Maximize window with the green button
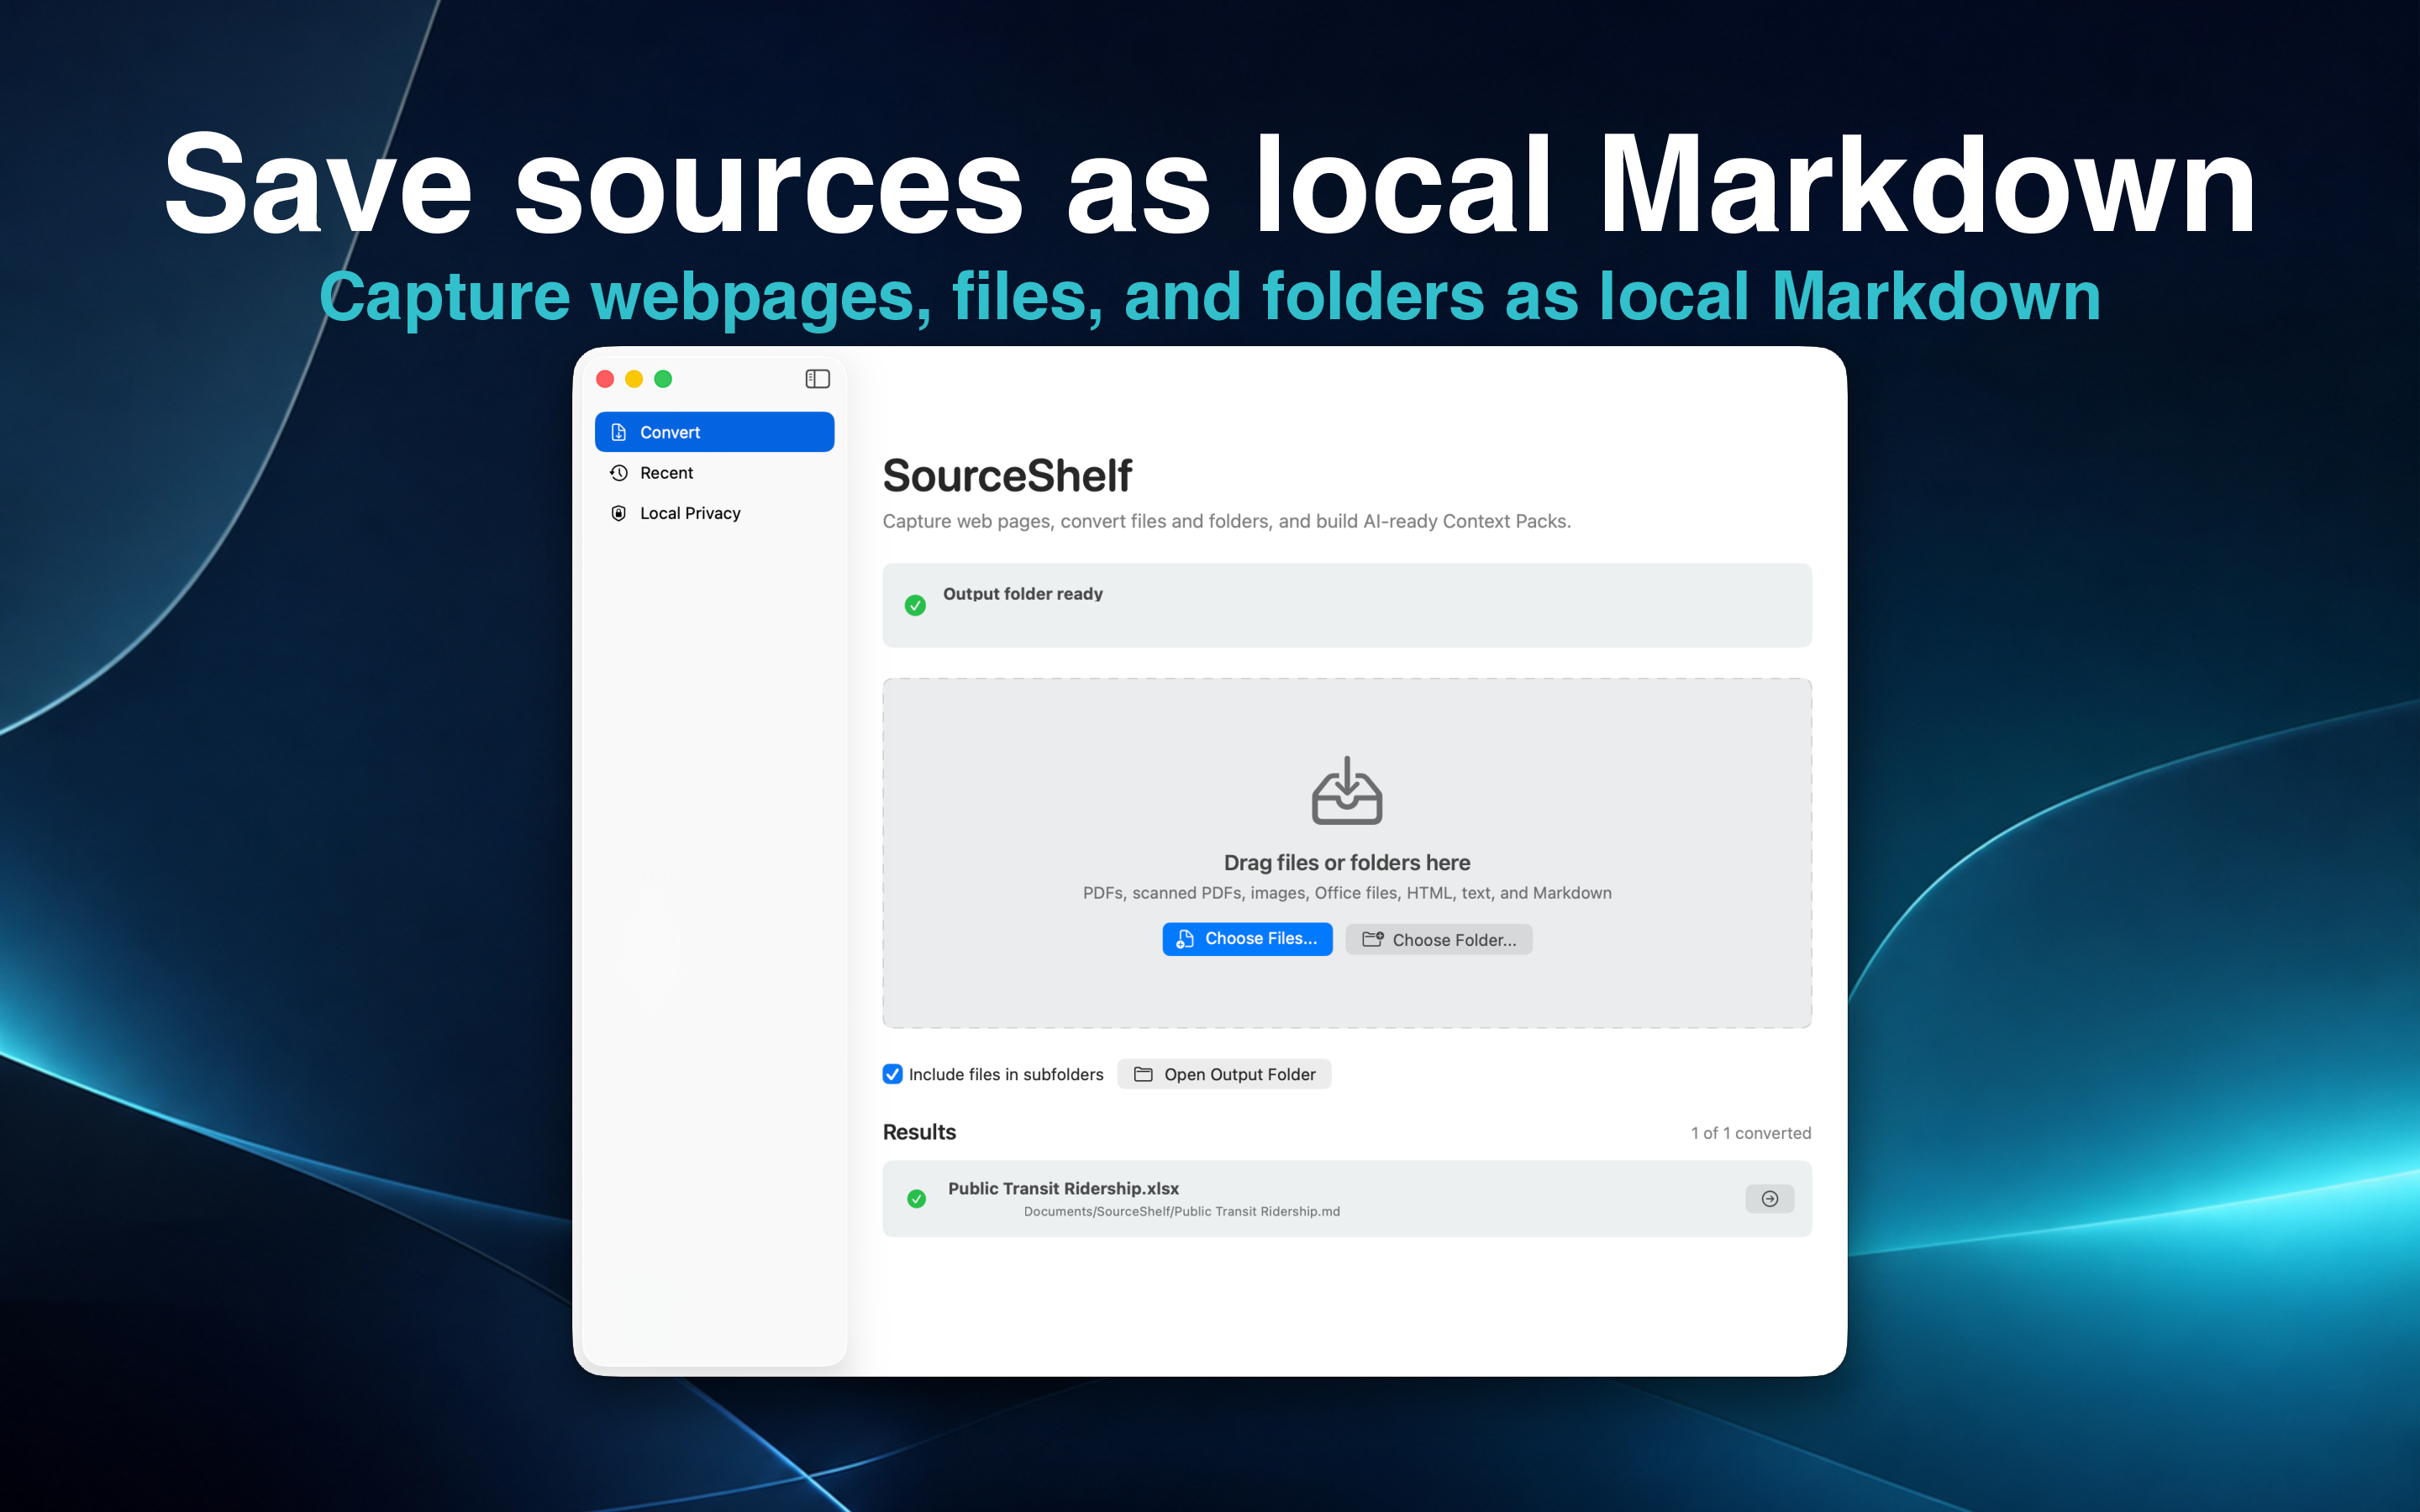The image size is (2420, 1512). coord(663,379)
